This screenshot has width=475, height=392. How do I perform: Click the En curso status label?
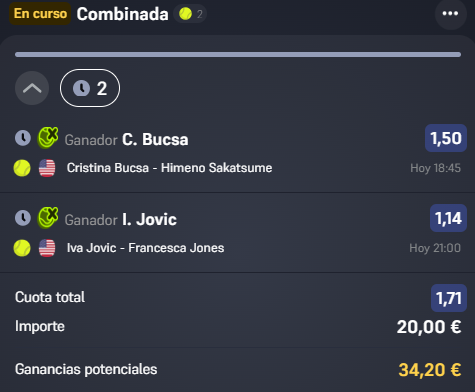(40, 14)
